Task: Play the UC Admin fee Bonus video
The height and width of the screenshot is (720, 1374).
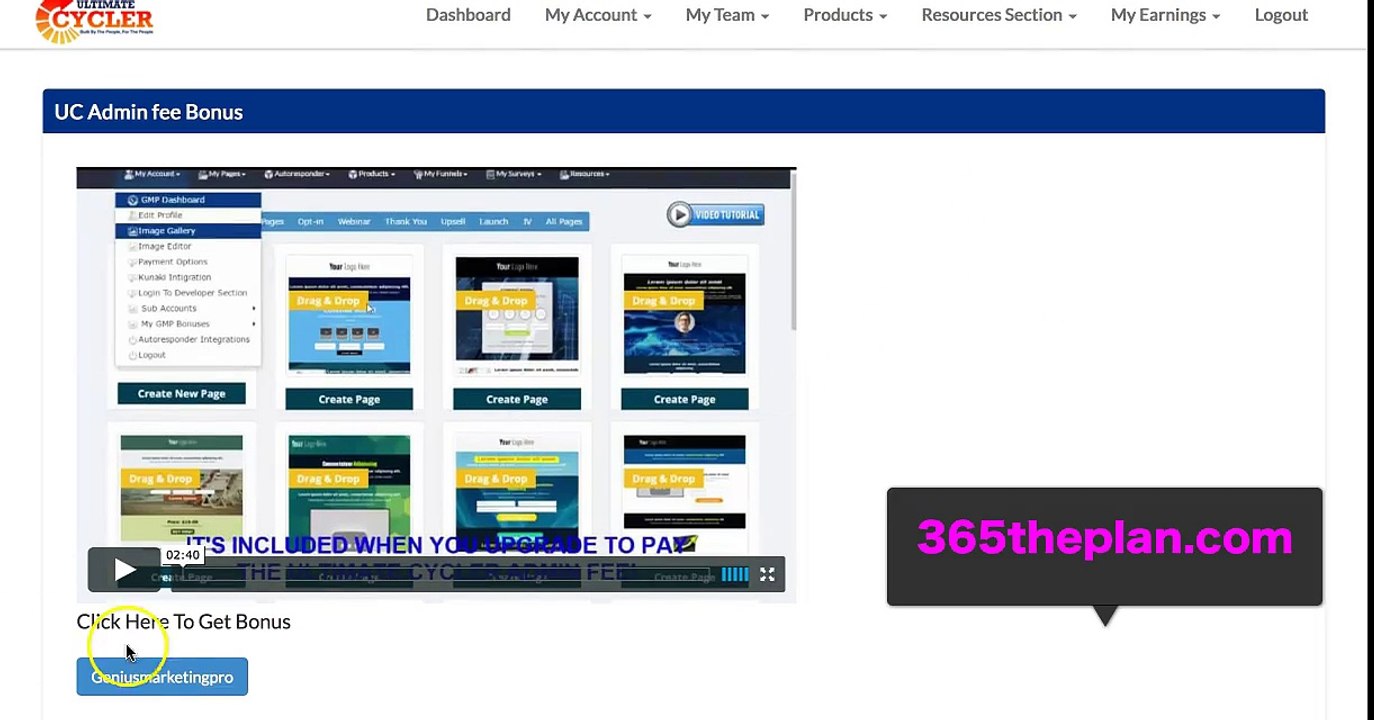Action: point(124,571)
